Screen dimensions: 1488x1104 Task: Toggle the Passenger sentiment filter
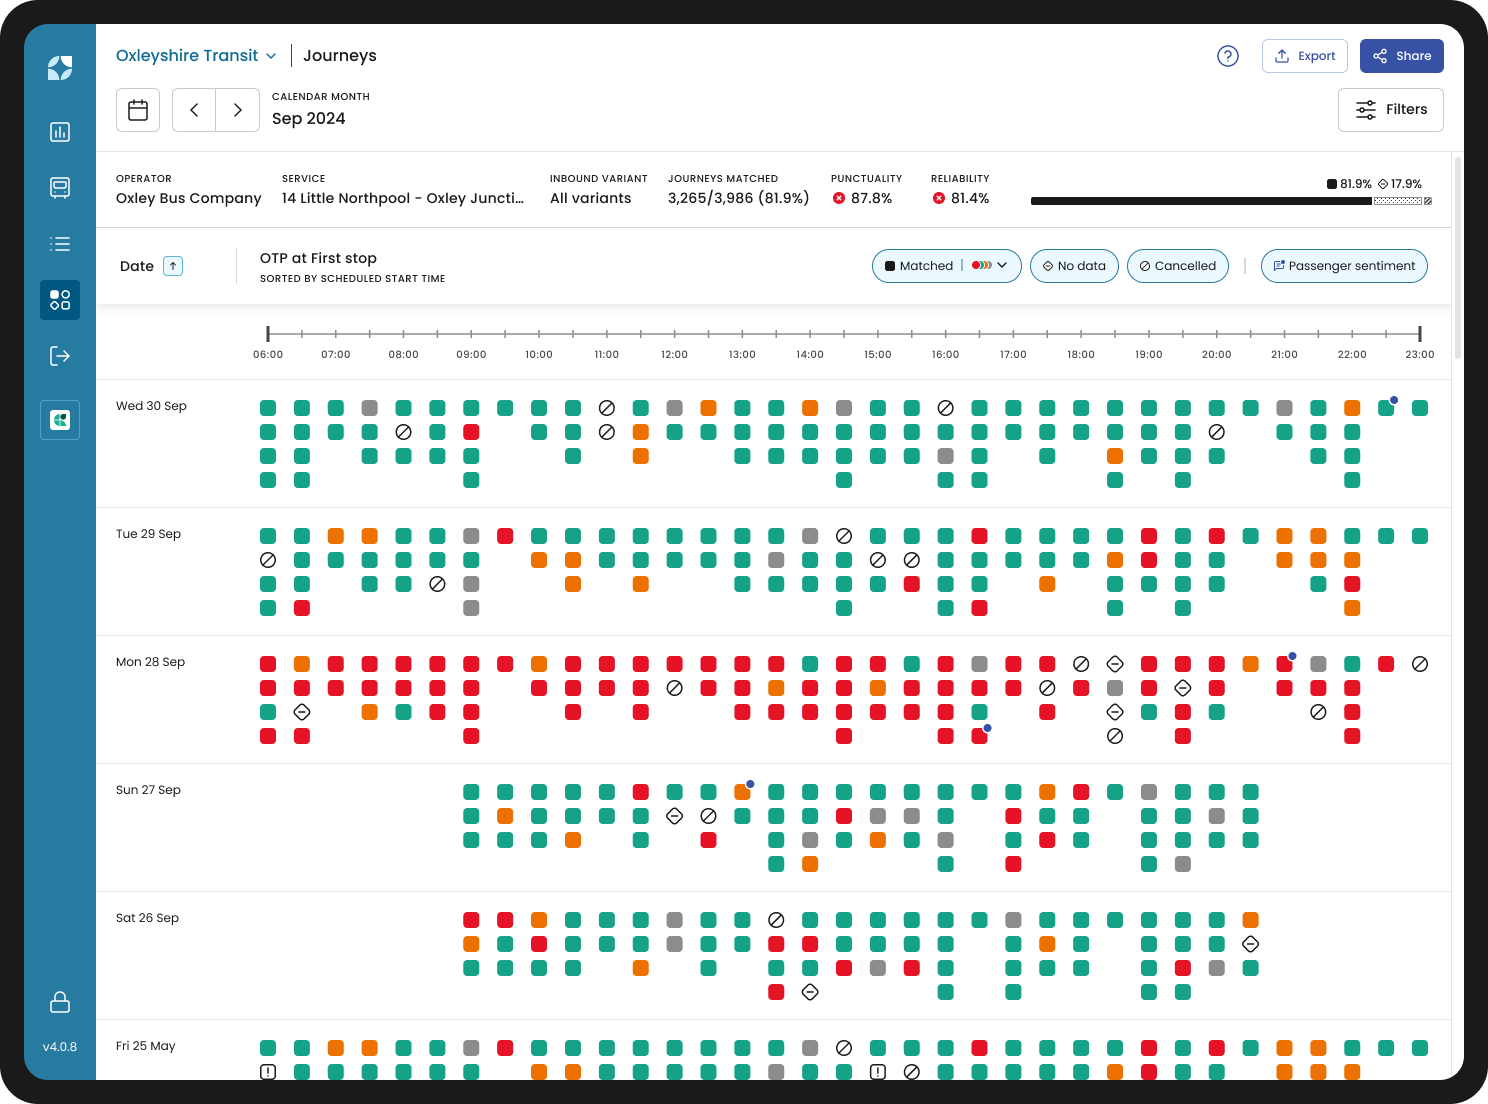[x=1344, y=266]
